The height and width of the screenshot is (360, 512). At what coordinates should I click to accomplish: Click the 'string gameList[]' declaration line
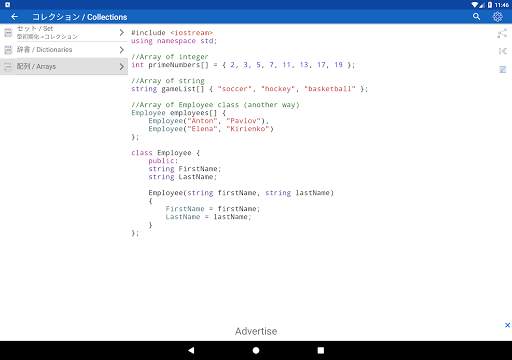249,89
